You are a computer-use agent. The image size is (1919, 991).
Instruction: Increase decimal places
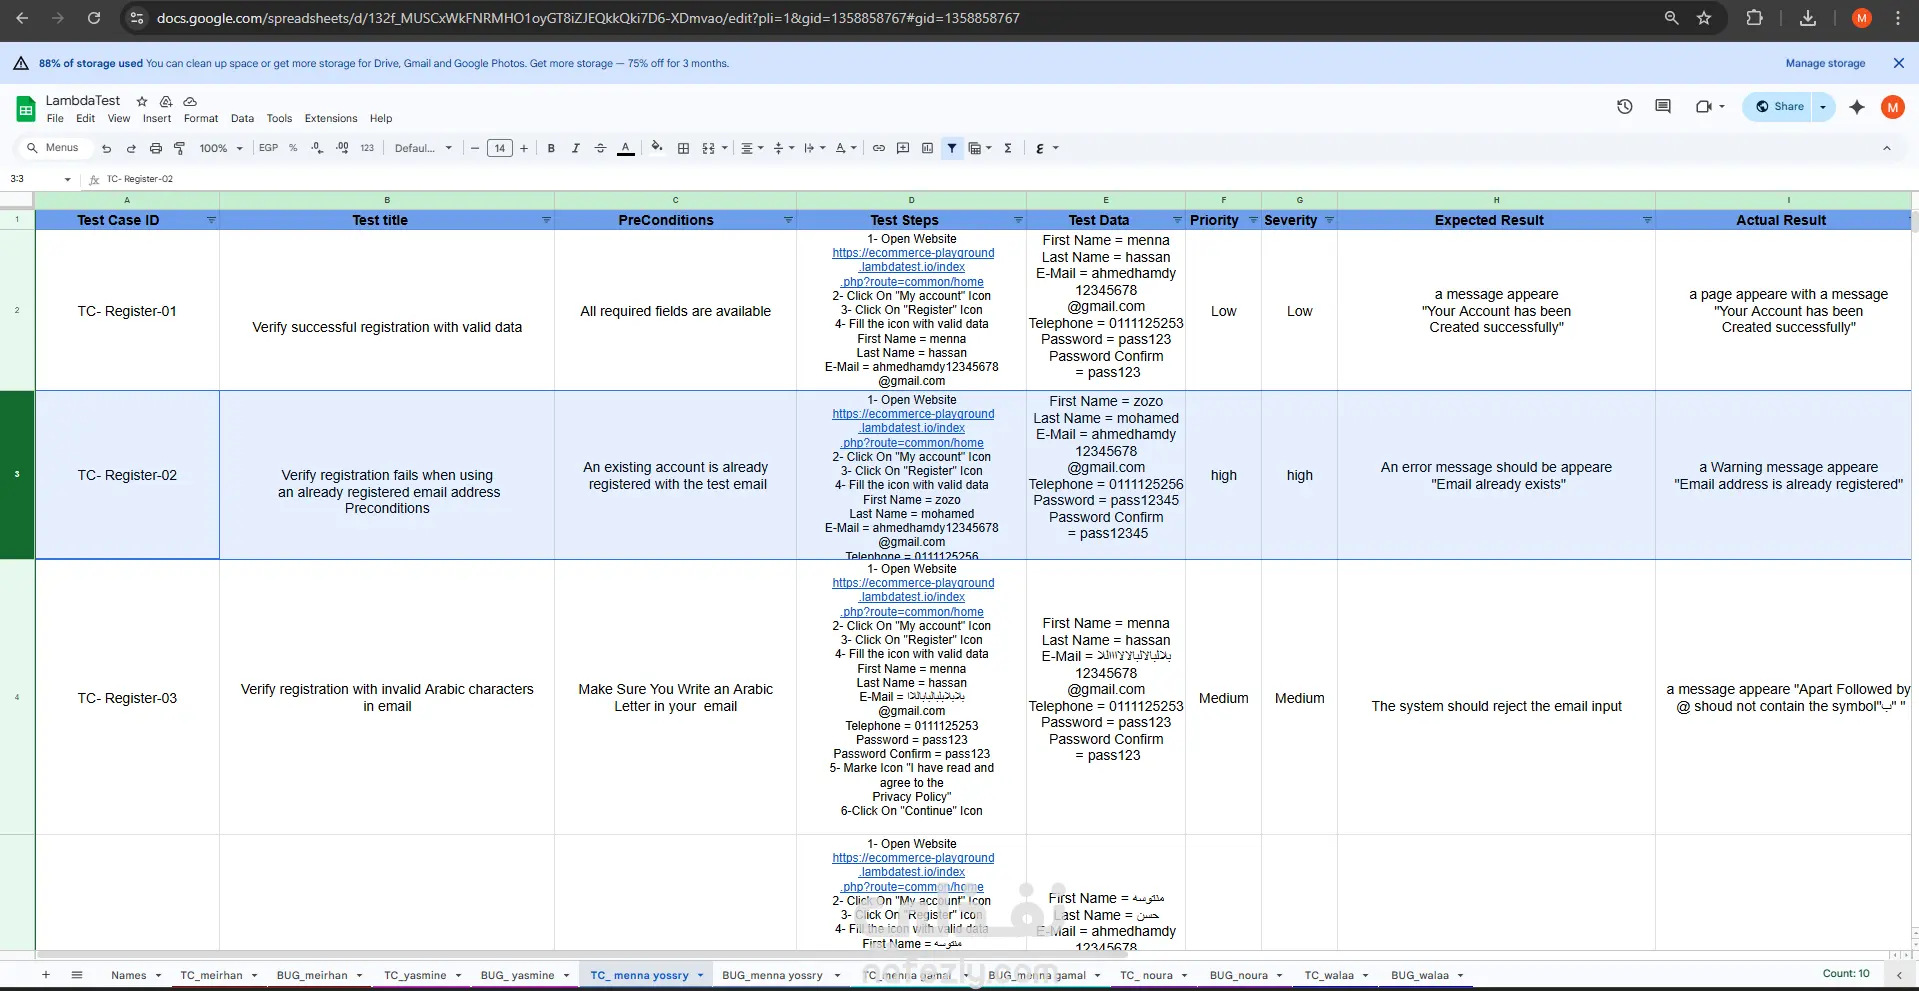pos(342,148)
